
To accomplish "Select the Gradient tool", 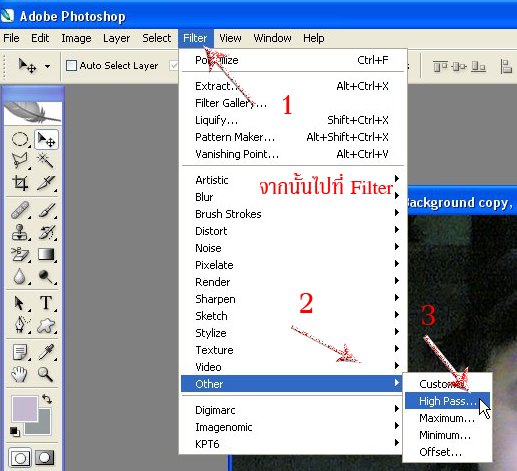I will [46, 254].
